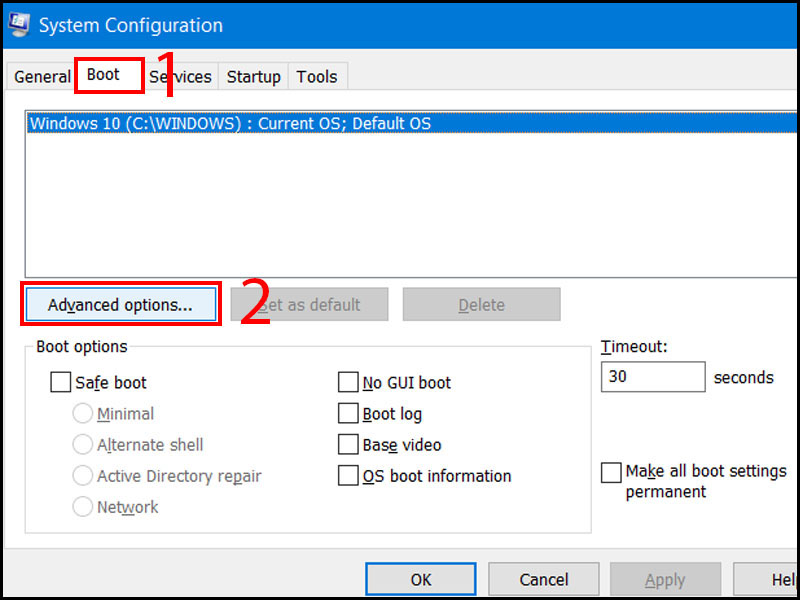Select the Tools tab

point(317,77)
